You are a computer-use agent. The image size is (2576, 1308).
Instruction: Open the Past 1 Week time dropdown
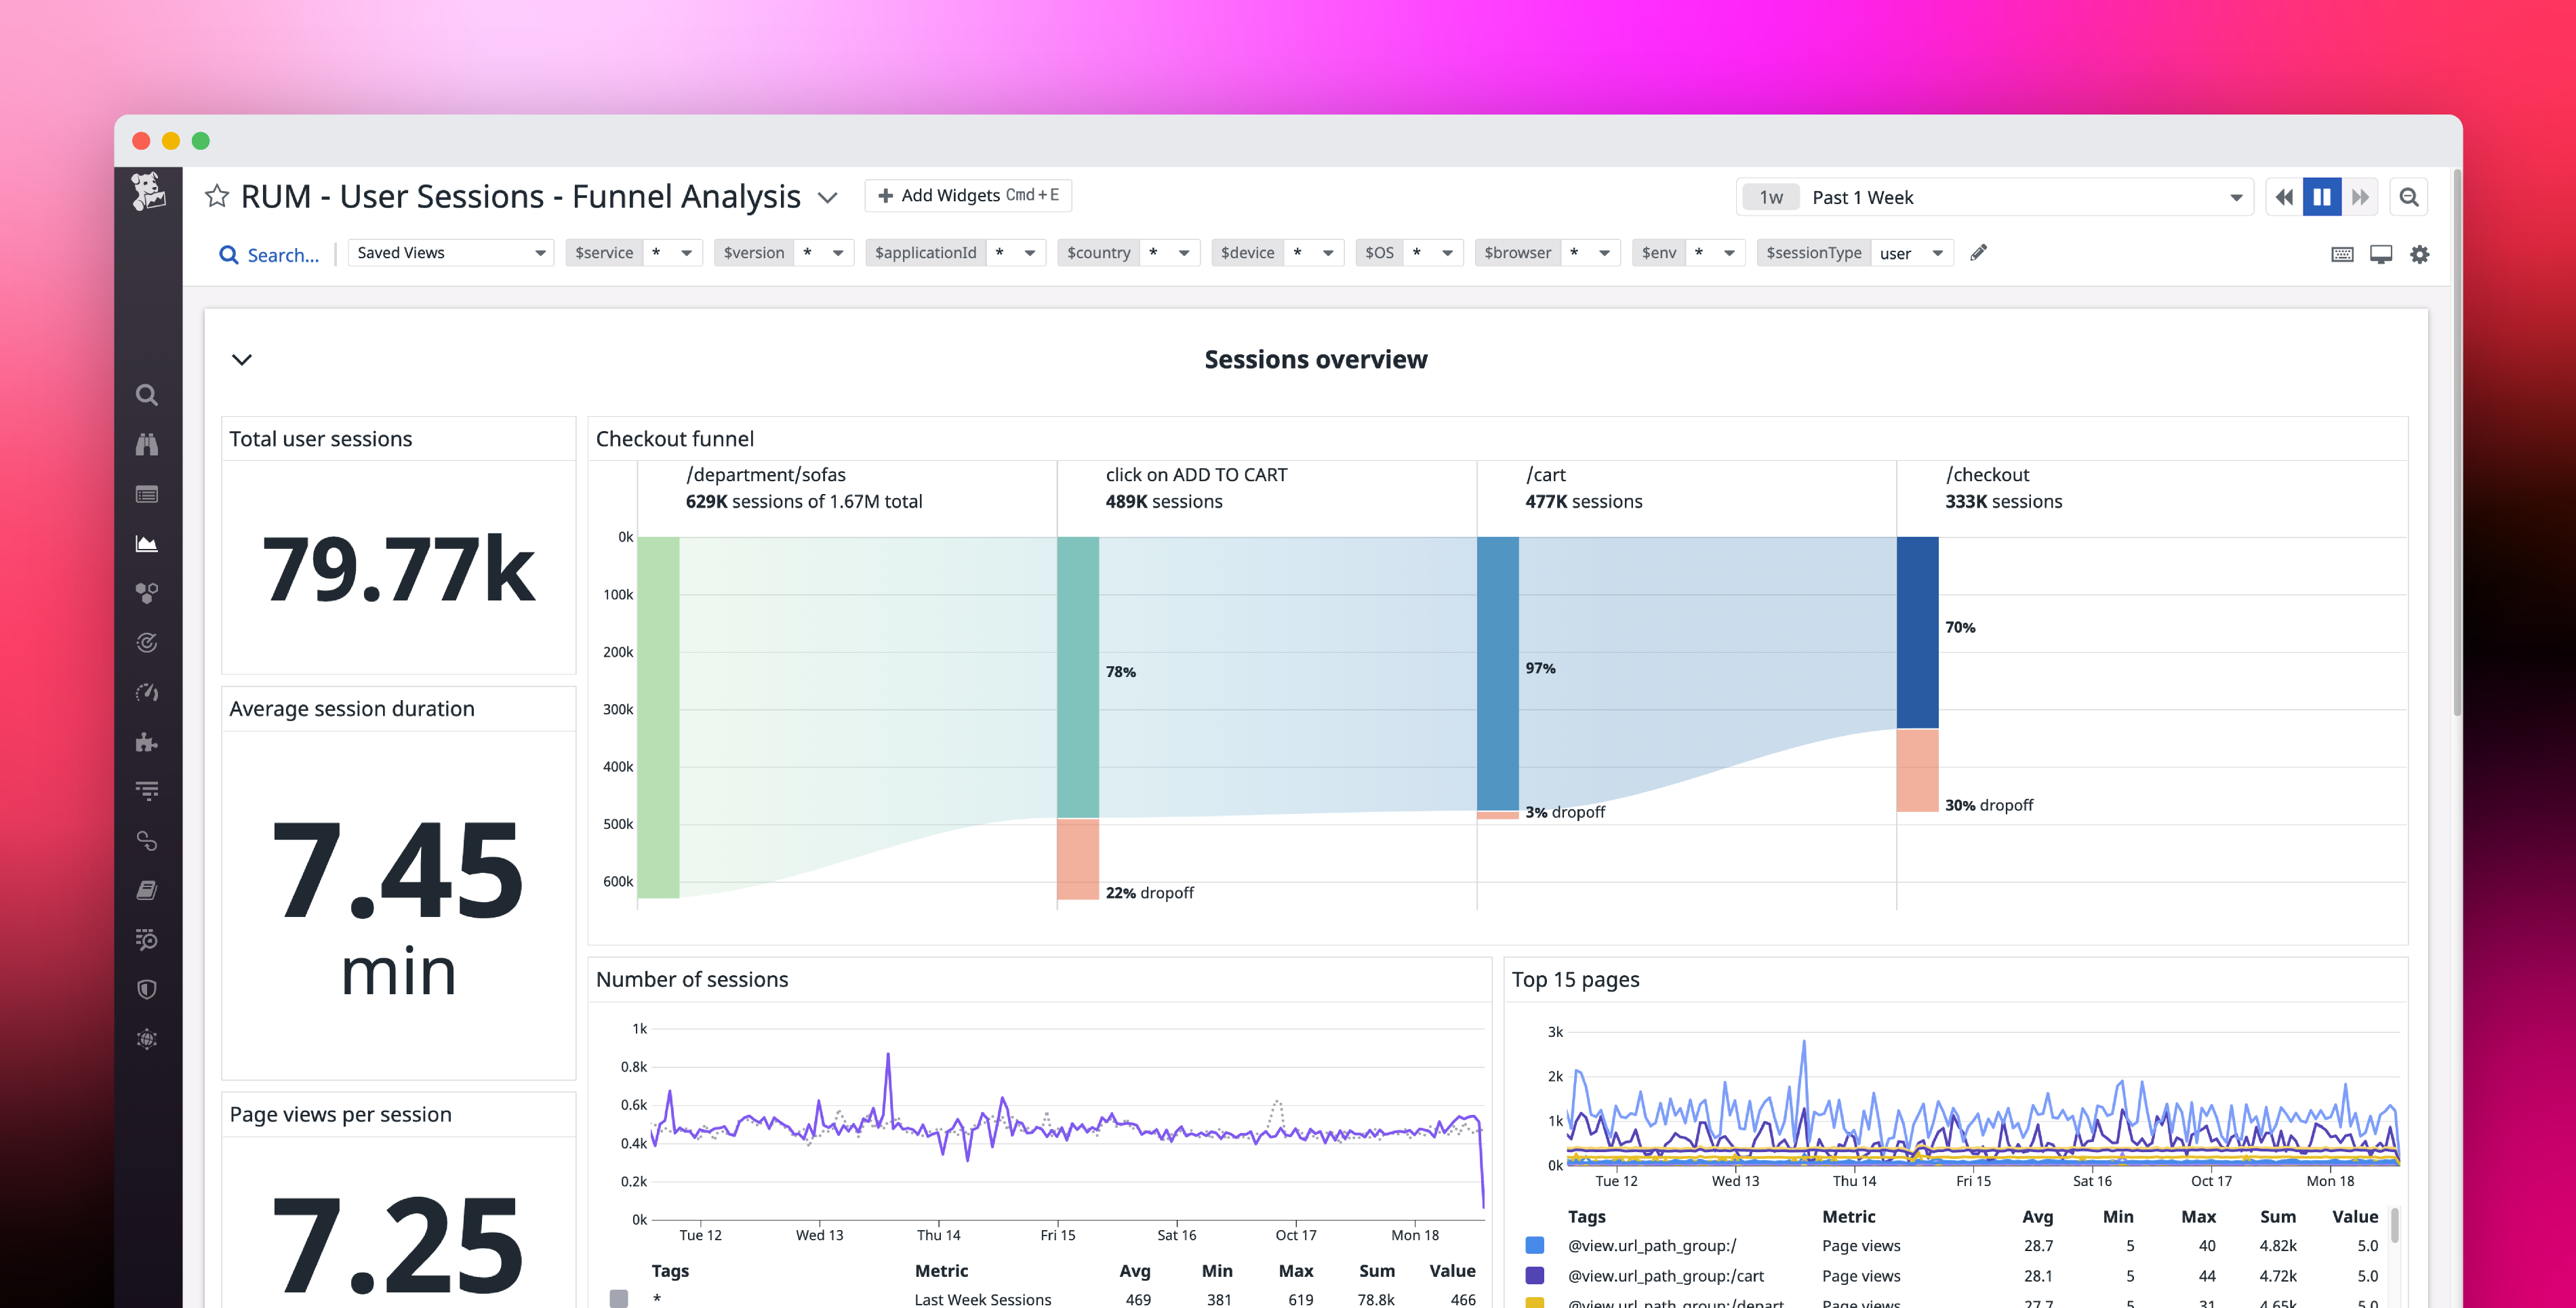(x=1994, y=196)
